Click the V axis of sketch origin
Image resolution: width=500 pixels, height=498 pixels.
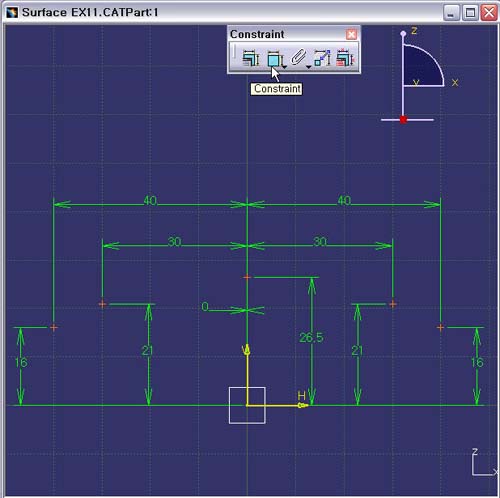tap(247, 377)
